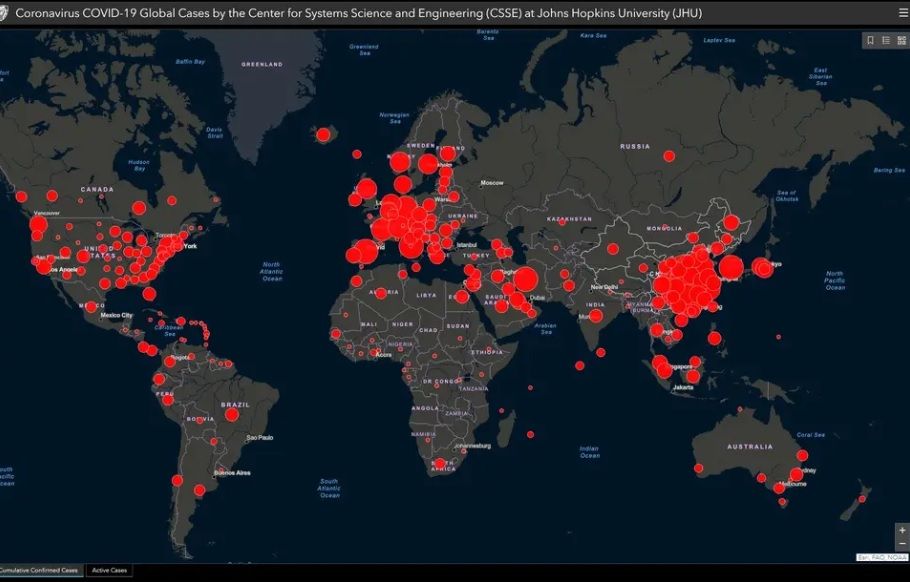Screen dimensions: 910x582
Task: Click the Moscow city label
Action: [x=492, y=183]
